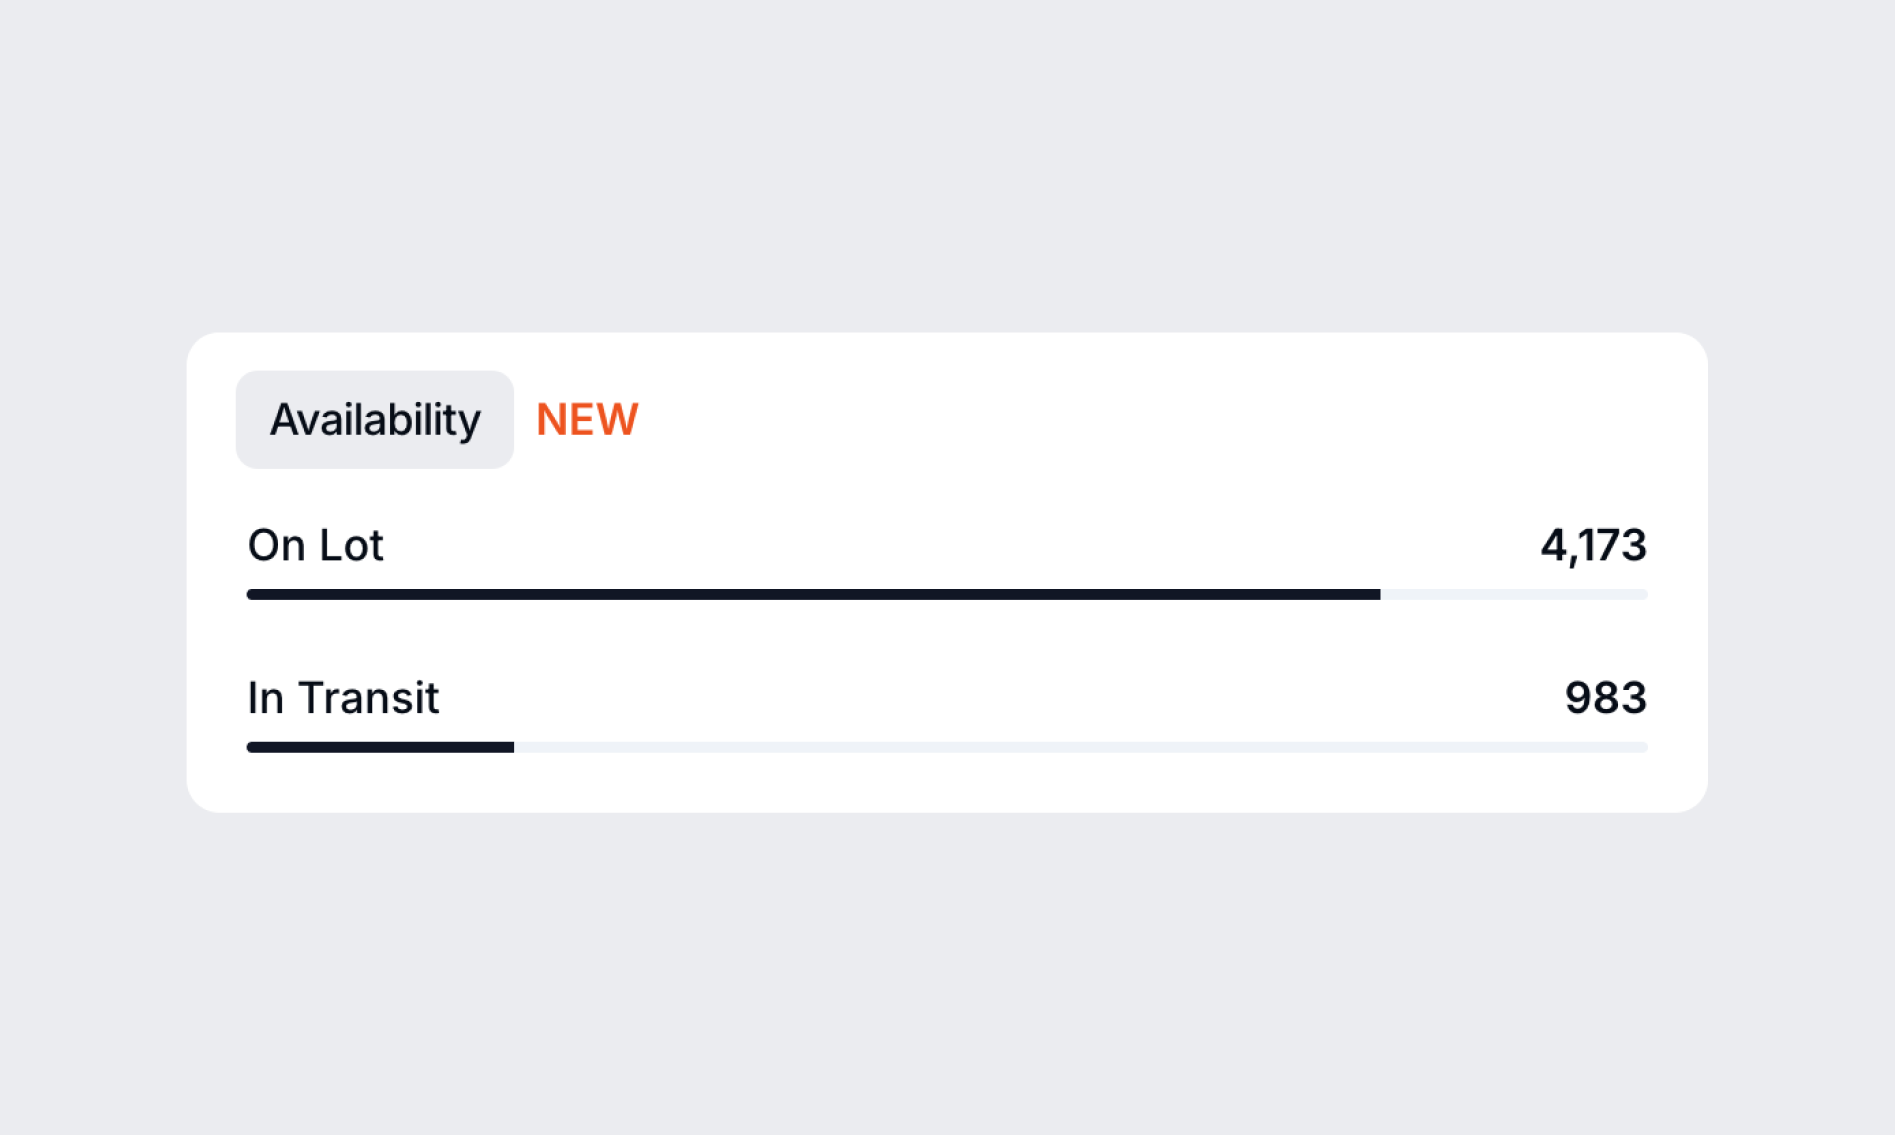Click the 983 In Transit count

(x=1604, y=698)
